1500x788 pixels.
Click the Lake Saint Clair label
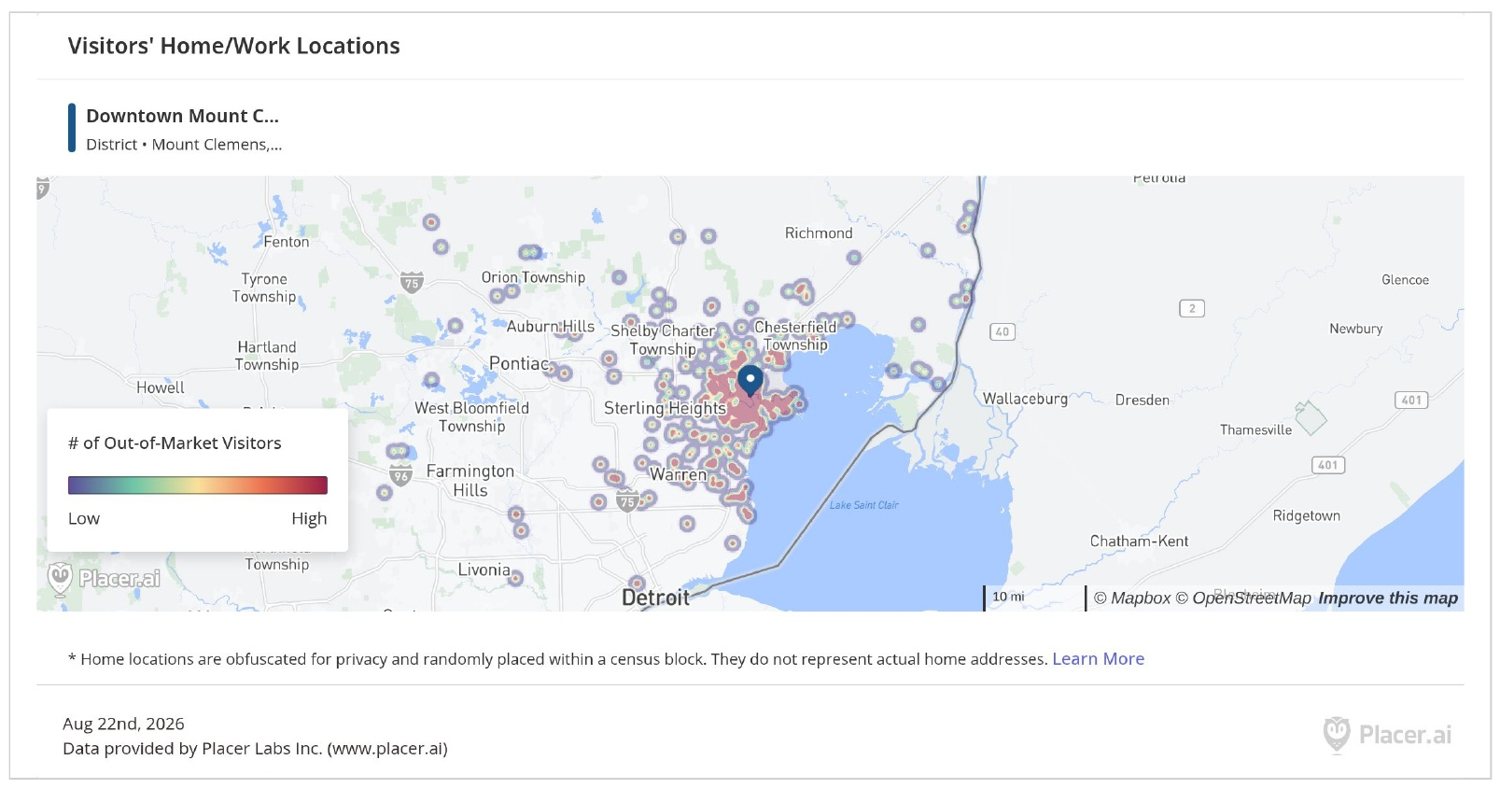coord(864,505)
